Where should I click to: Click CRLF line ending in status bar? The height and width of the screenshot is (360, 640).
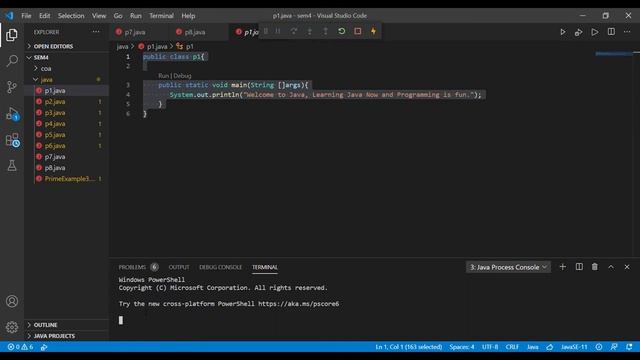click(512, 347)
